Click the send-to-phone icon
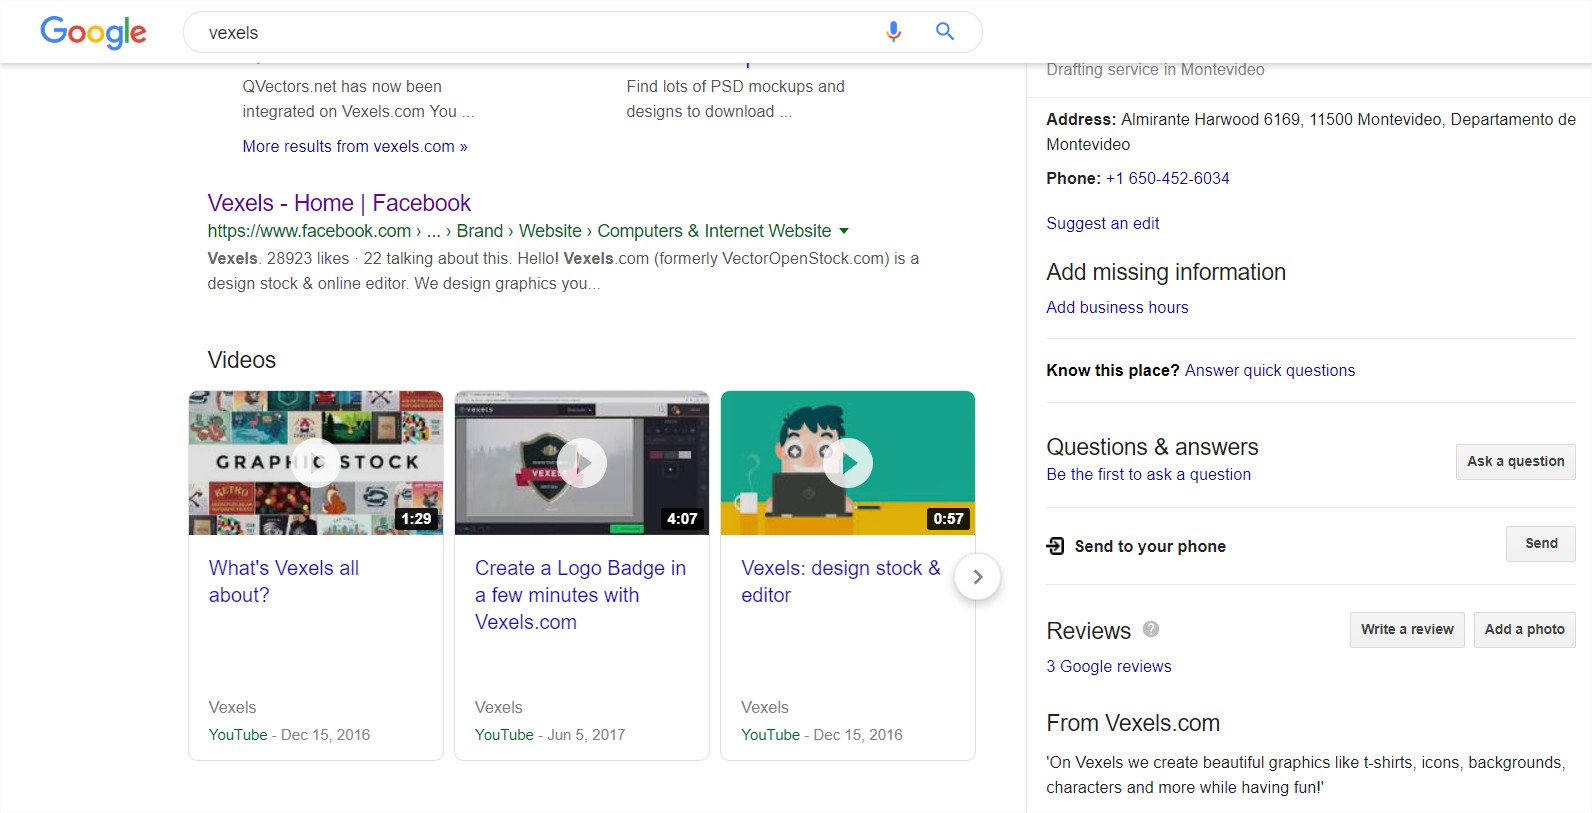 1056,546
